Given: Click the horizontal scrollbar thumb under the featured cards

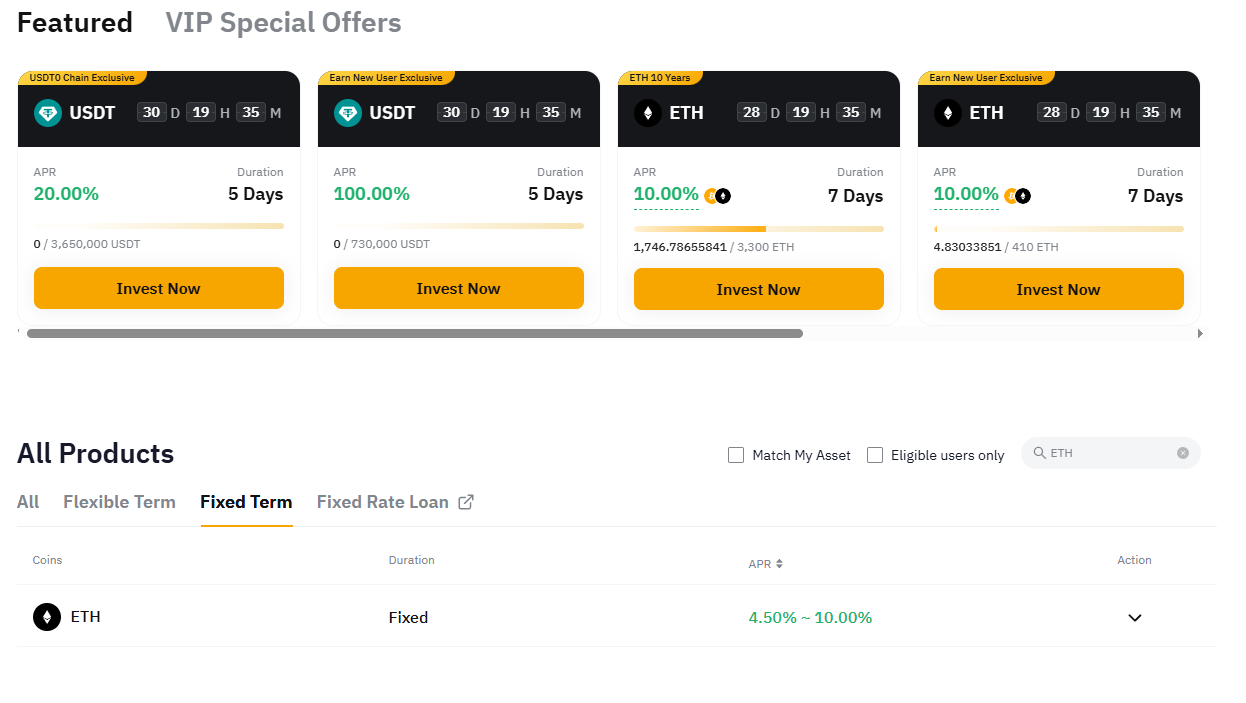Looking at the screenshot, I should (x=415, y=333).
